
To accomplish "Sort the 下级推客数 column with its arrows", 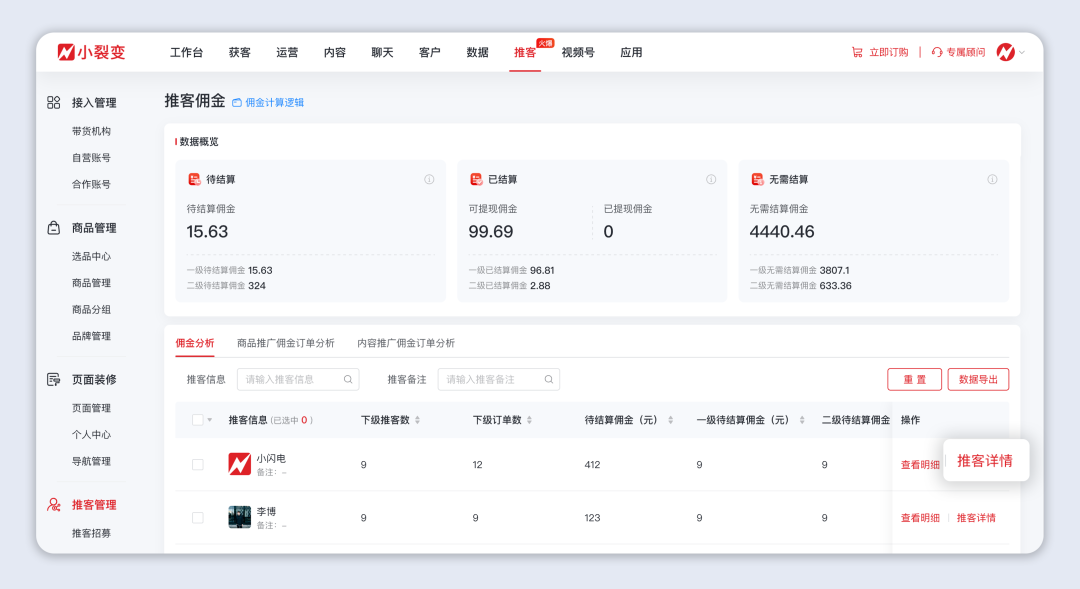I will (418, 420).
